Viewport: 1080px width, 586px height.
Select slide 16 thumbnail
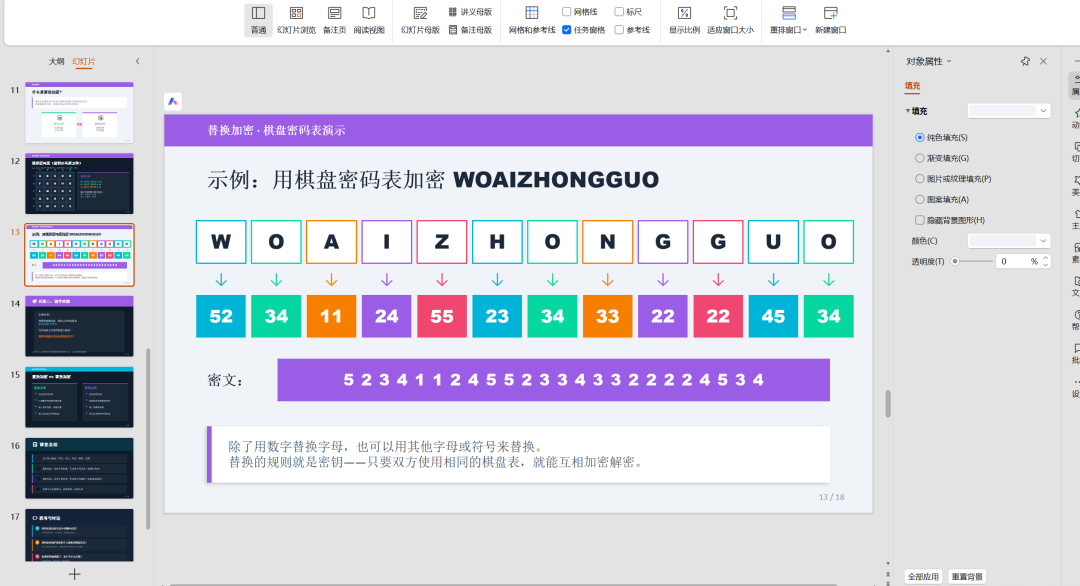pyautogui.click(x=79, y=468)
